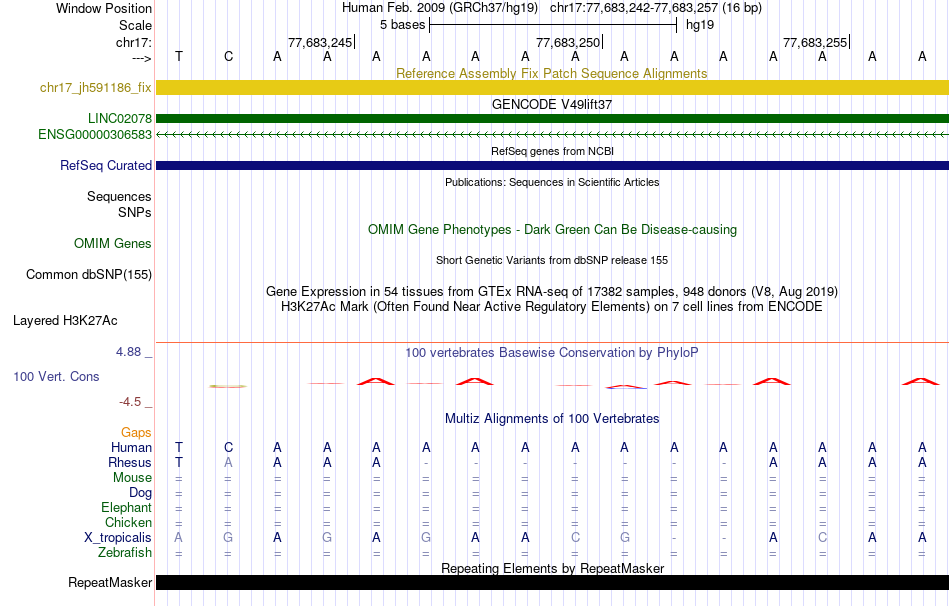Click the H3K27Ac Mark track title

coord(552,307)
